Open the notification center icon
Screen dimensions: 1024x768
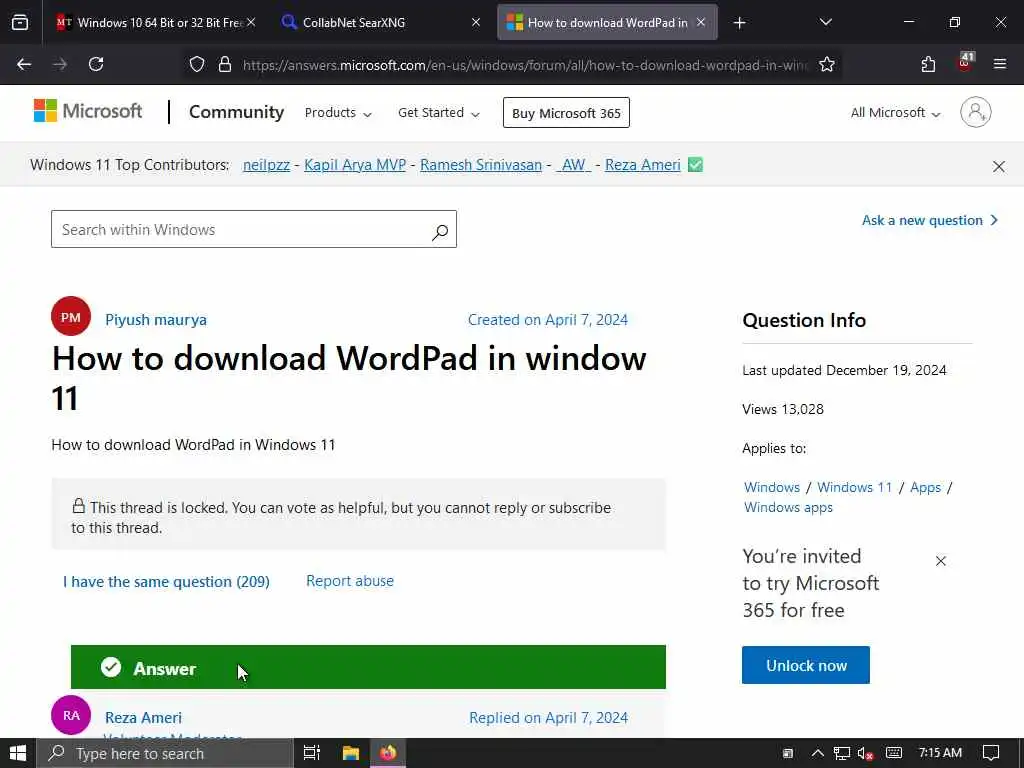[x=991, y=754]
